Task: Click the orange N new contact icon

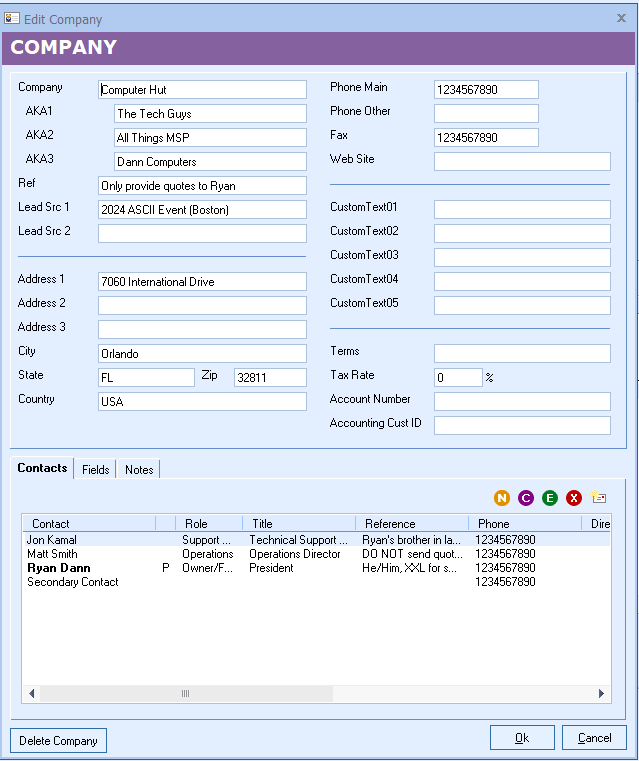Action: 502,498
